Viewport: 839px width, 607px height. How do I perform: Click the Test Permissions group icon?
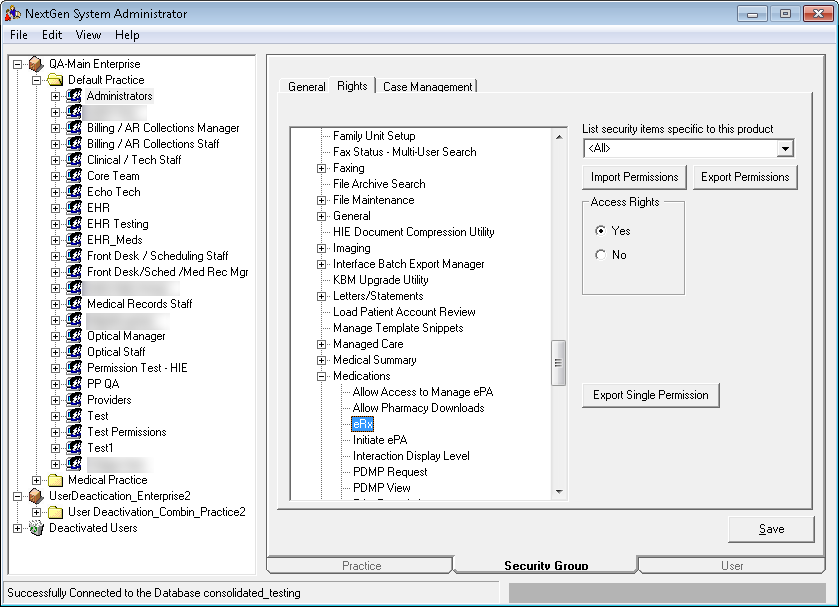tap(74, 432)
